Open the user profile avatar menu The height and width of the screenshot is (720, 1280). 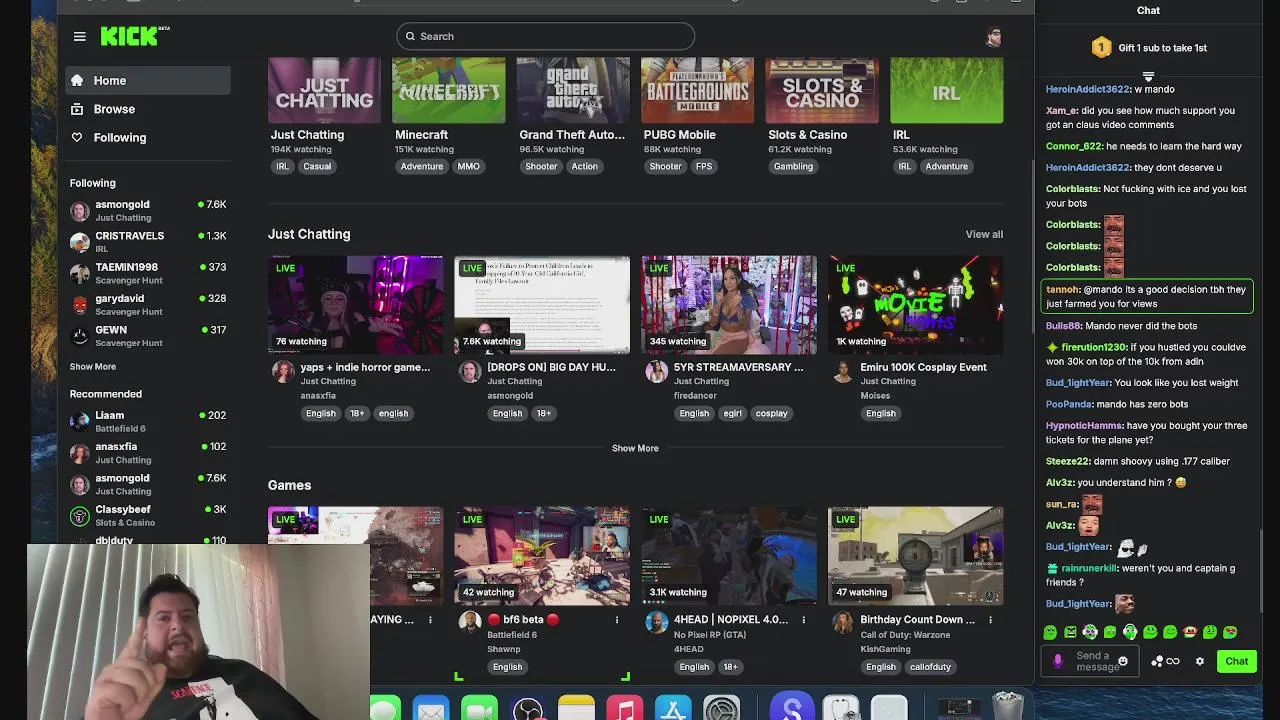click(x=993, y=37)
